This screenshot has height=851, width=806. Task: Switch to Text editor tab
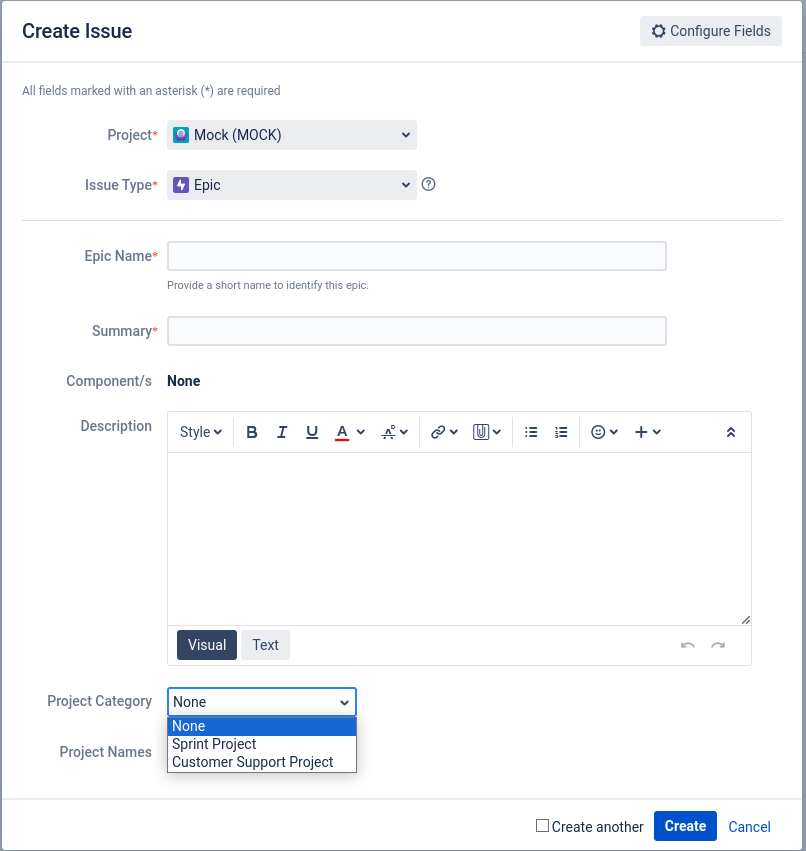coord(265,645)
